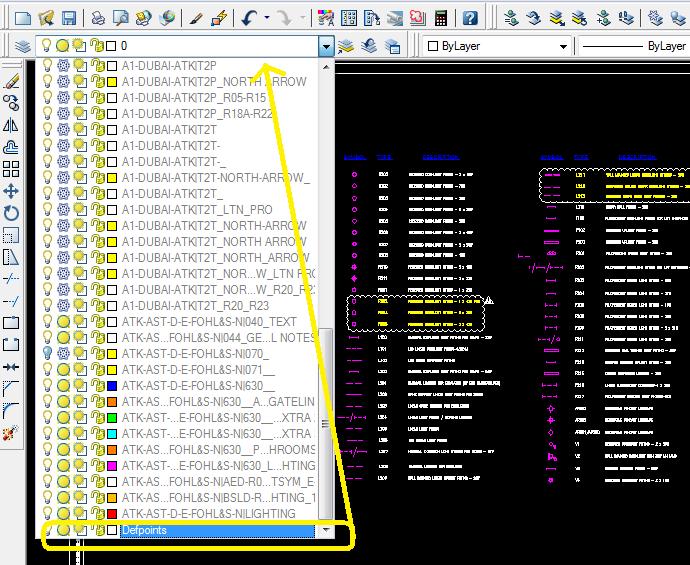Click the Match Properties paintbrush icon
The width and height of the screenshot is (690, 565).
pos(196,18)
